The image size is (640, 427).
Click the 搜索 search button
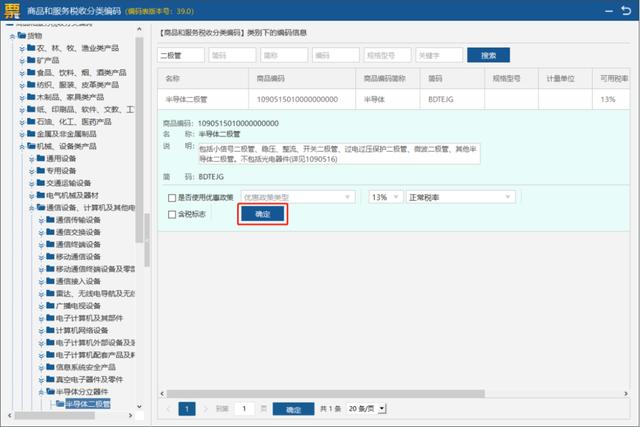(x=488, y=55)
